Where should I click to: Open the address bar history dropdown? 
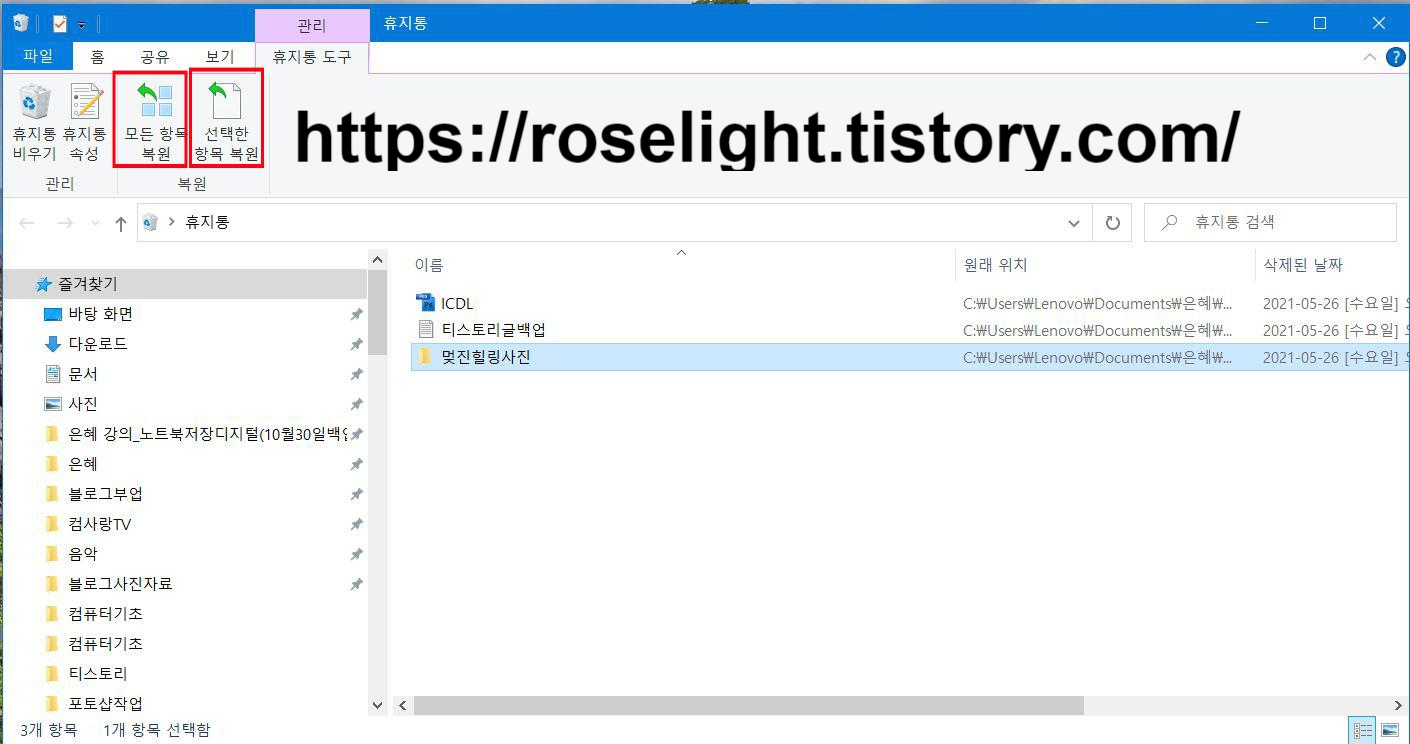coord(1073,222)
